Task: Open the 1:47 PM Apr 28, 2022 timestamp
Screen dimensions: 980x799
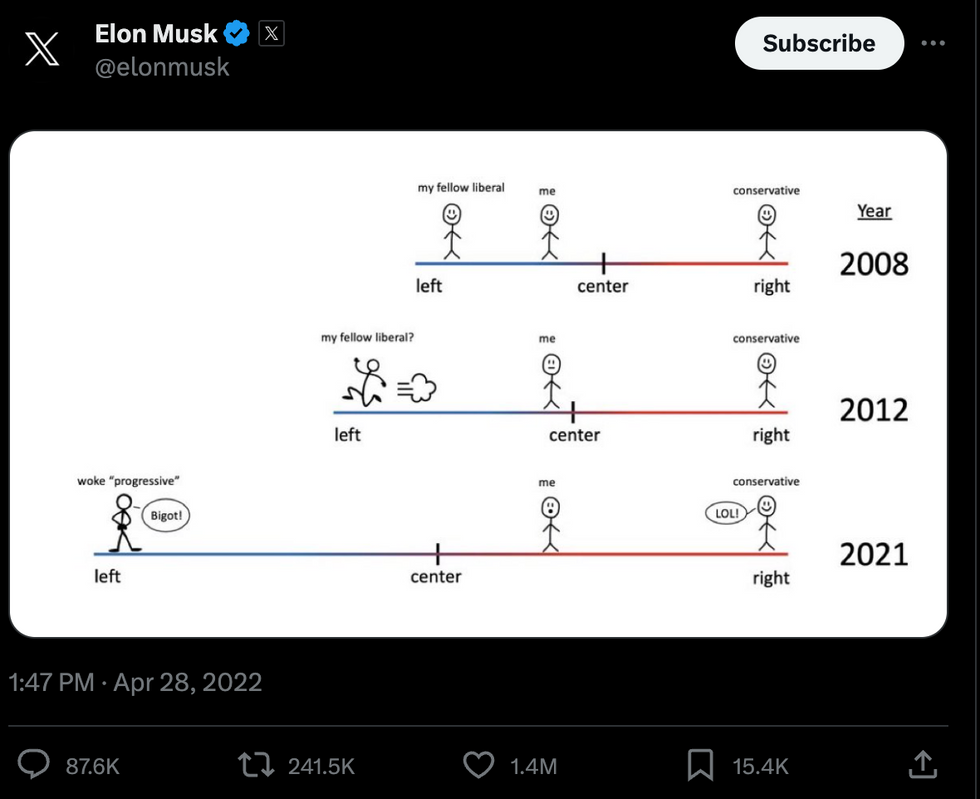Action: (136, 682)
